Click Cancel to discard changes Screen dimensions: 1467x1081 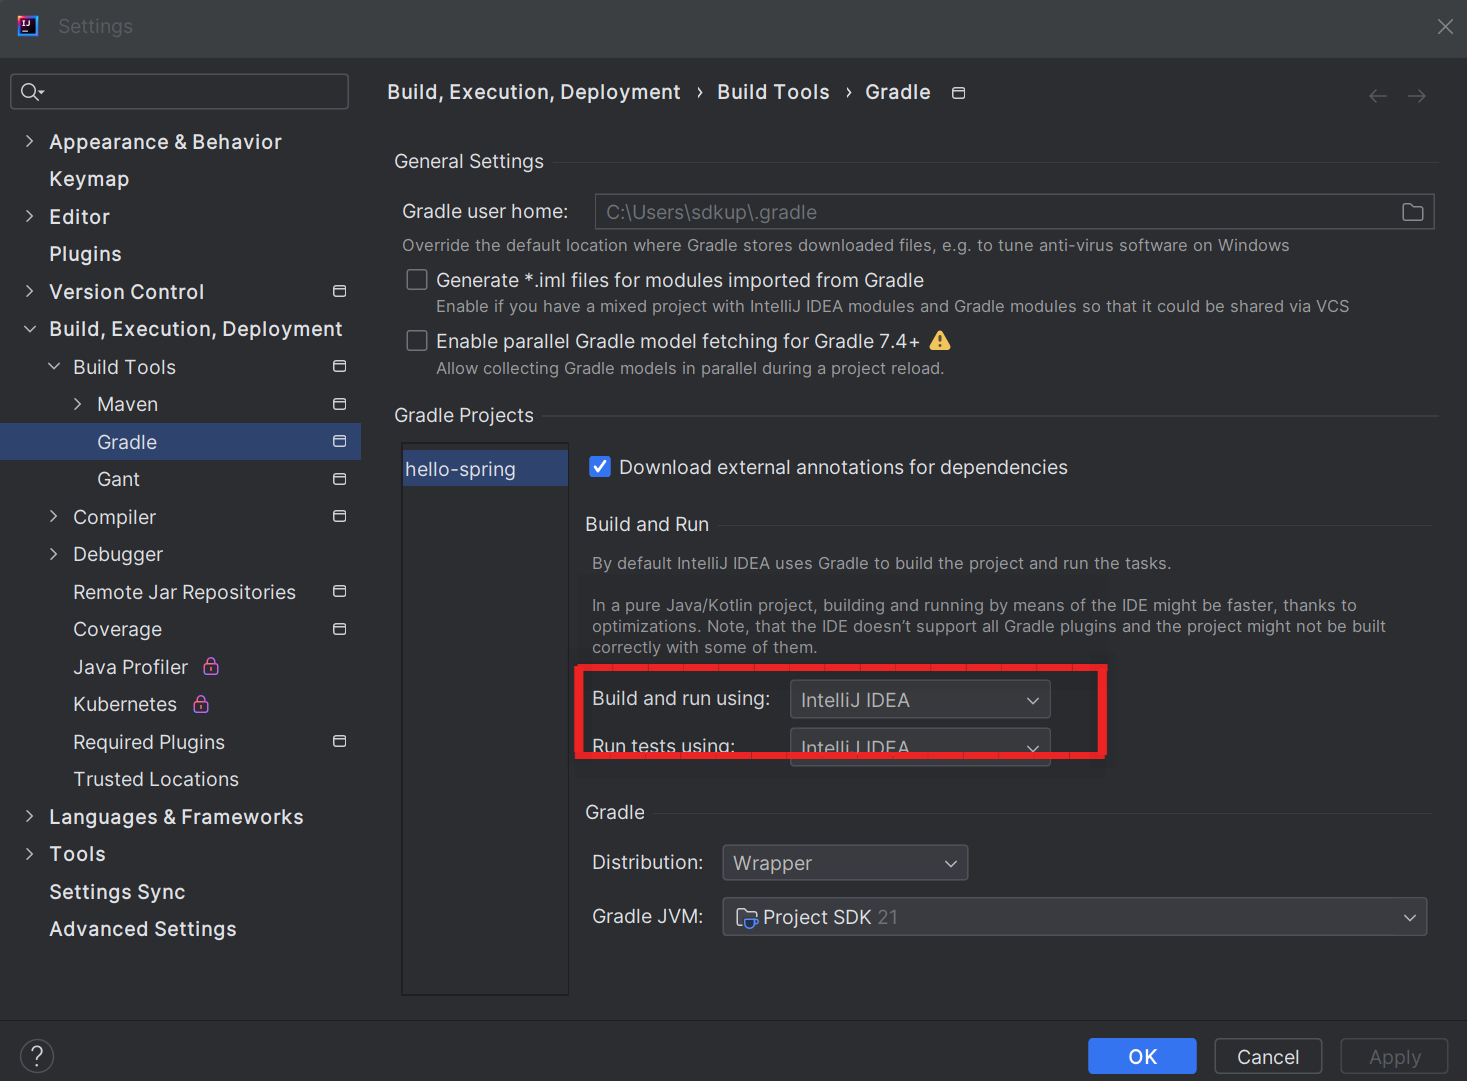[x=1268, y=1057]
